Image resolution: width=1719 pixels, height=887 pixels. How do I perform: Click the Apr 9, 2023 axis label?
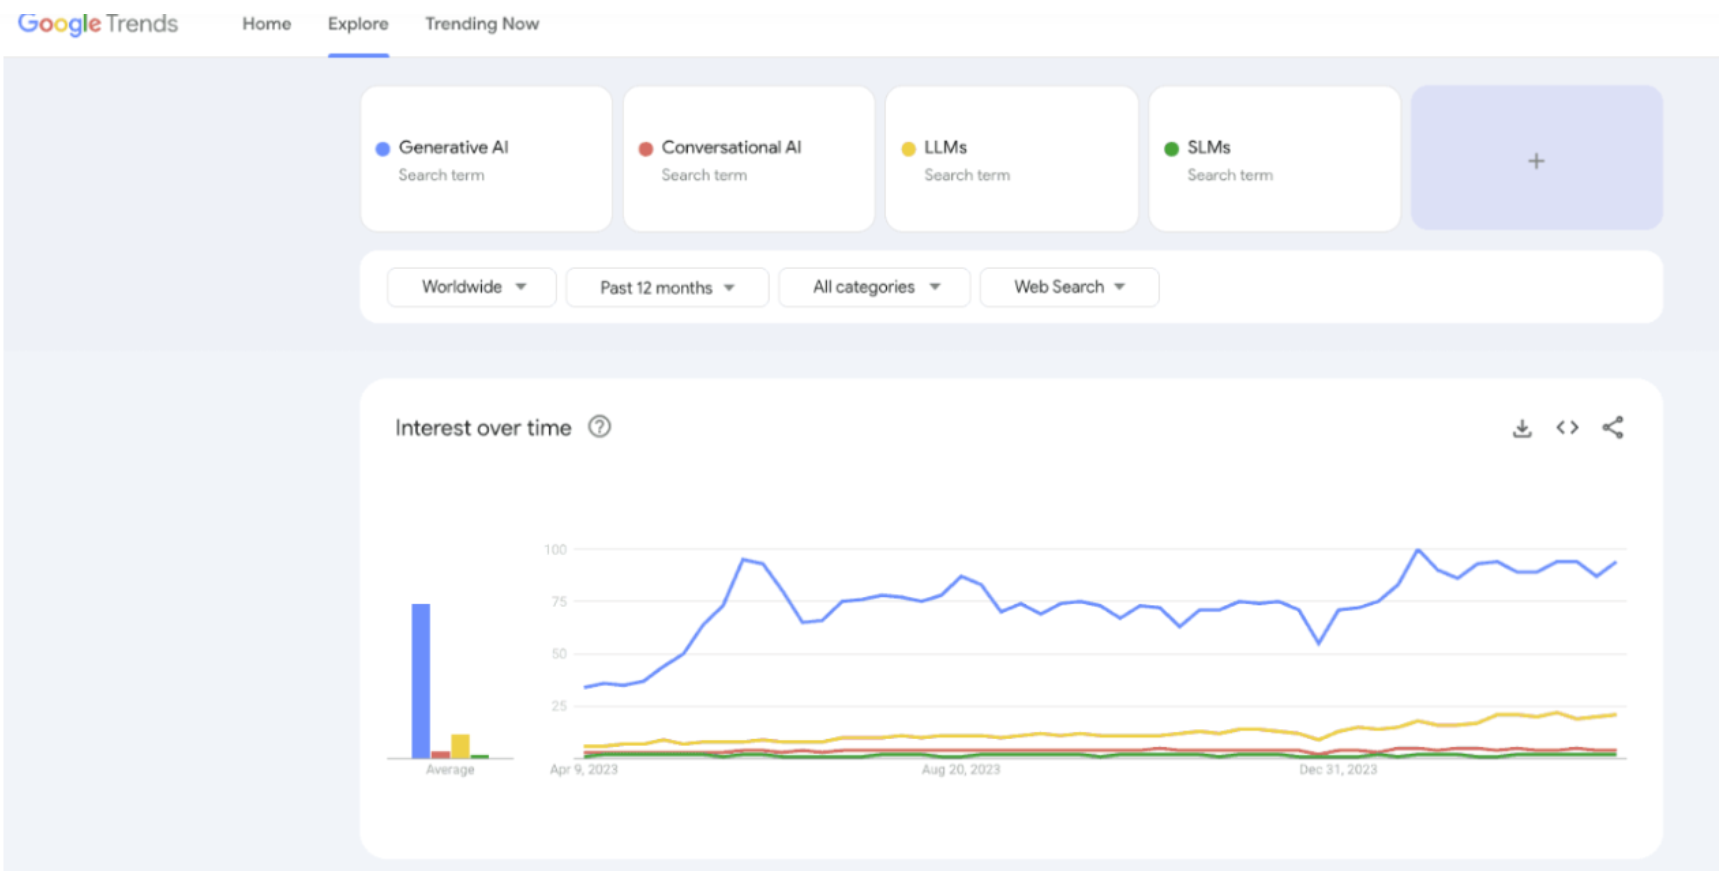(584, 769)
